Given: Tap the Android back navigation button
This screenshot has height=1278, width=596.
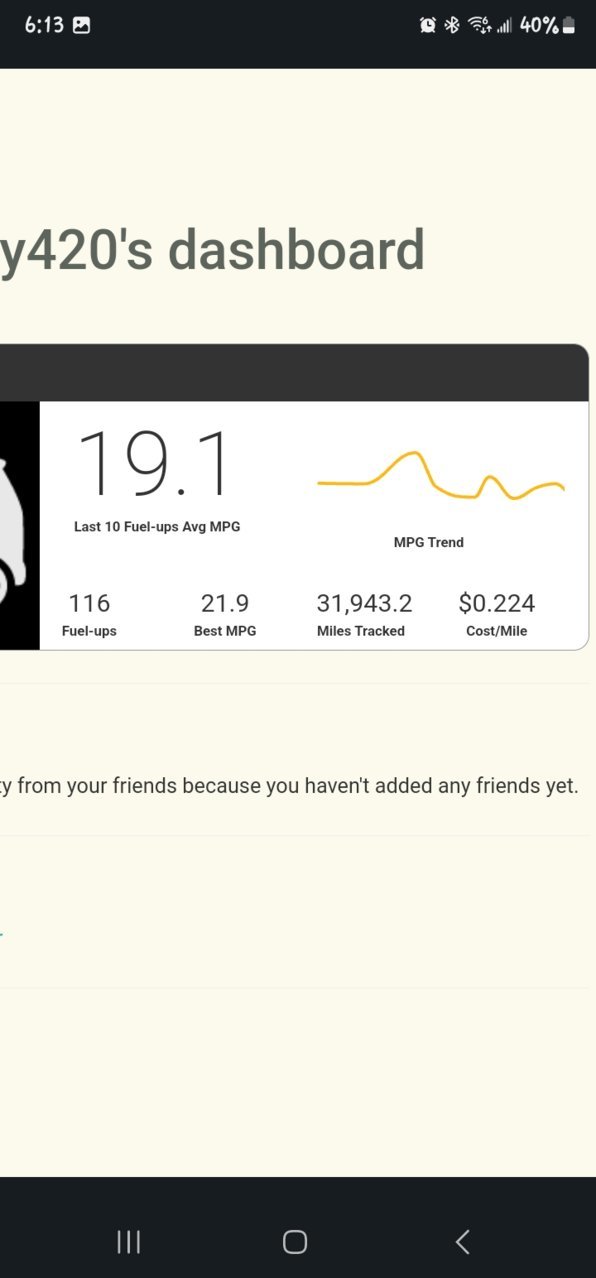Looking at the screenshot, I should [x=462, y=1242].
